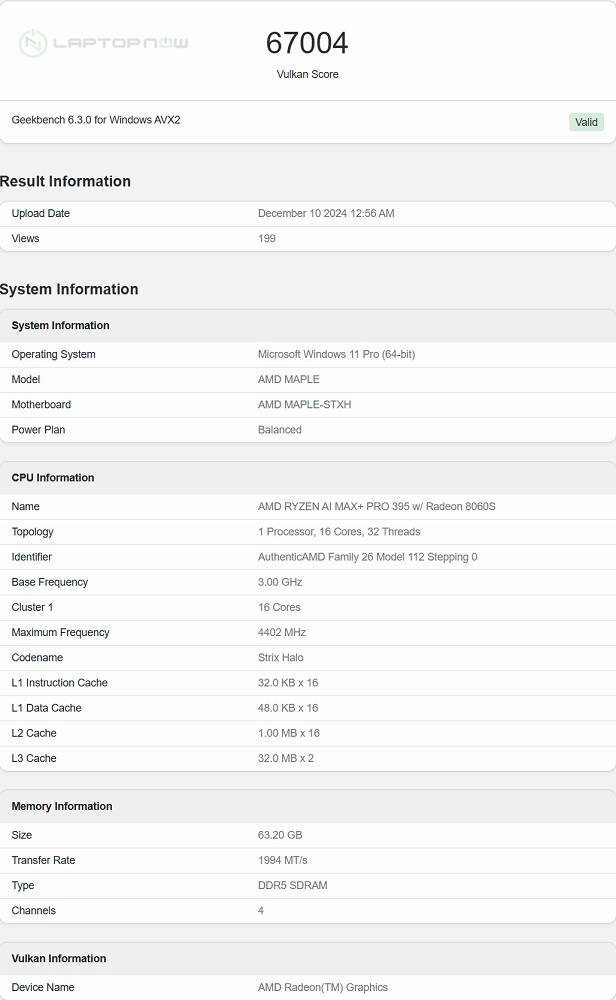Click the Result Information heading
This screenshot has width=616, height=1000.
pyautogui.click(x=66, y=181)
